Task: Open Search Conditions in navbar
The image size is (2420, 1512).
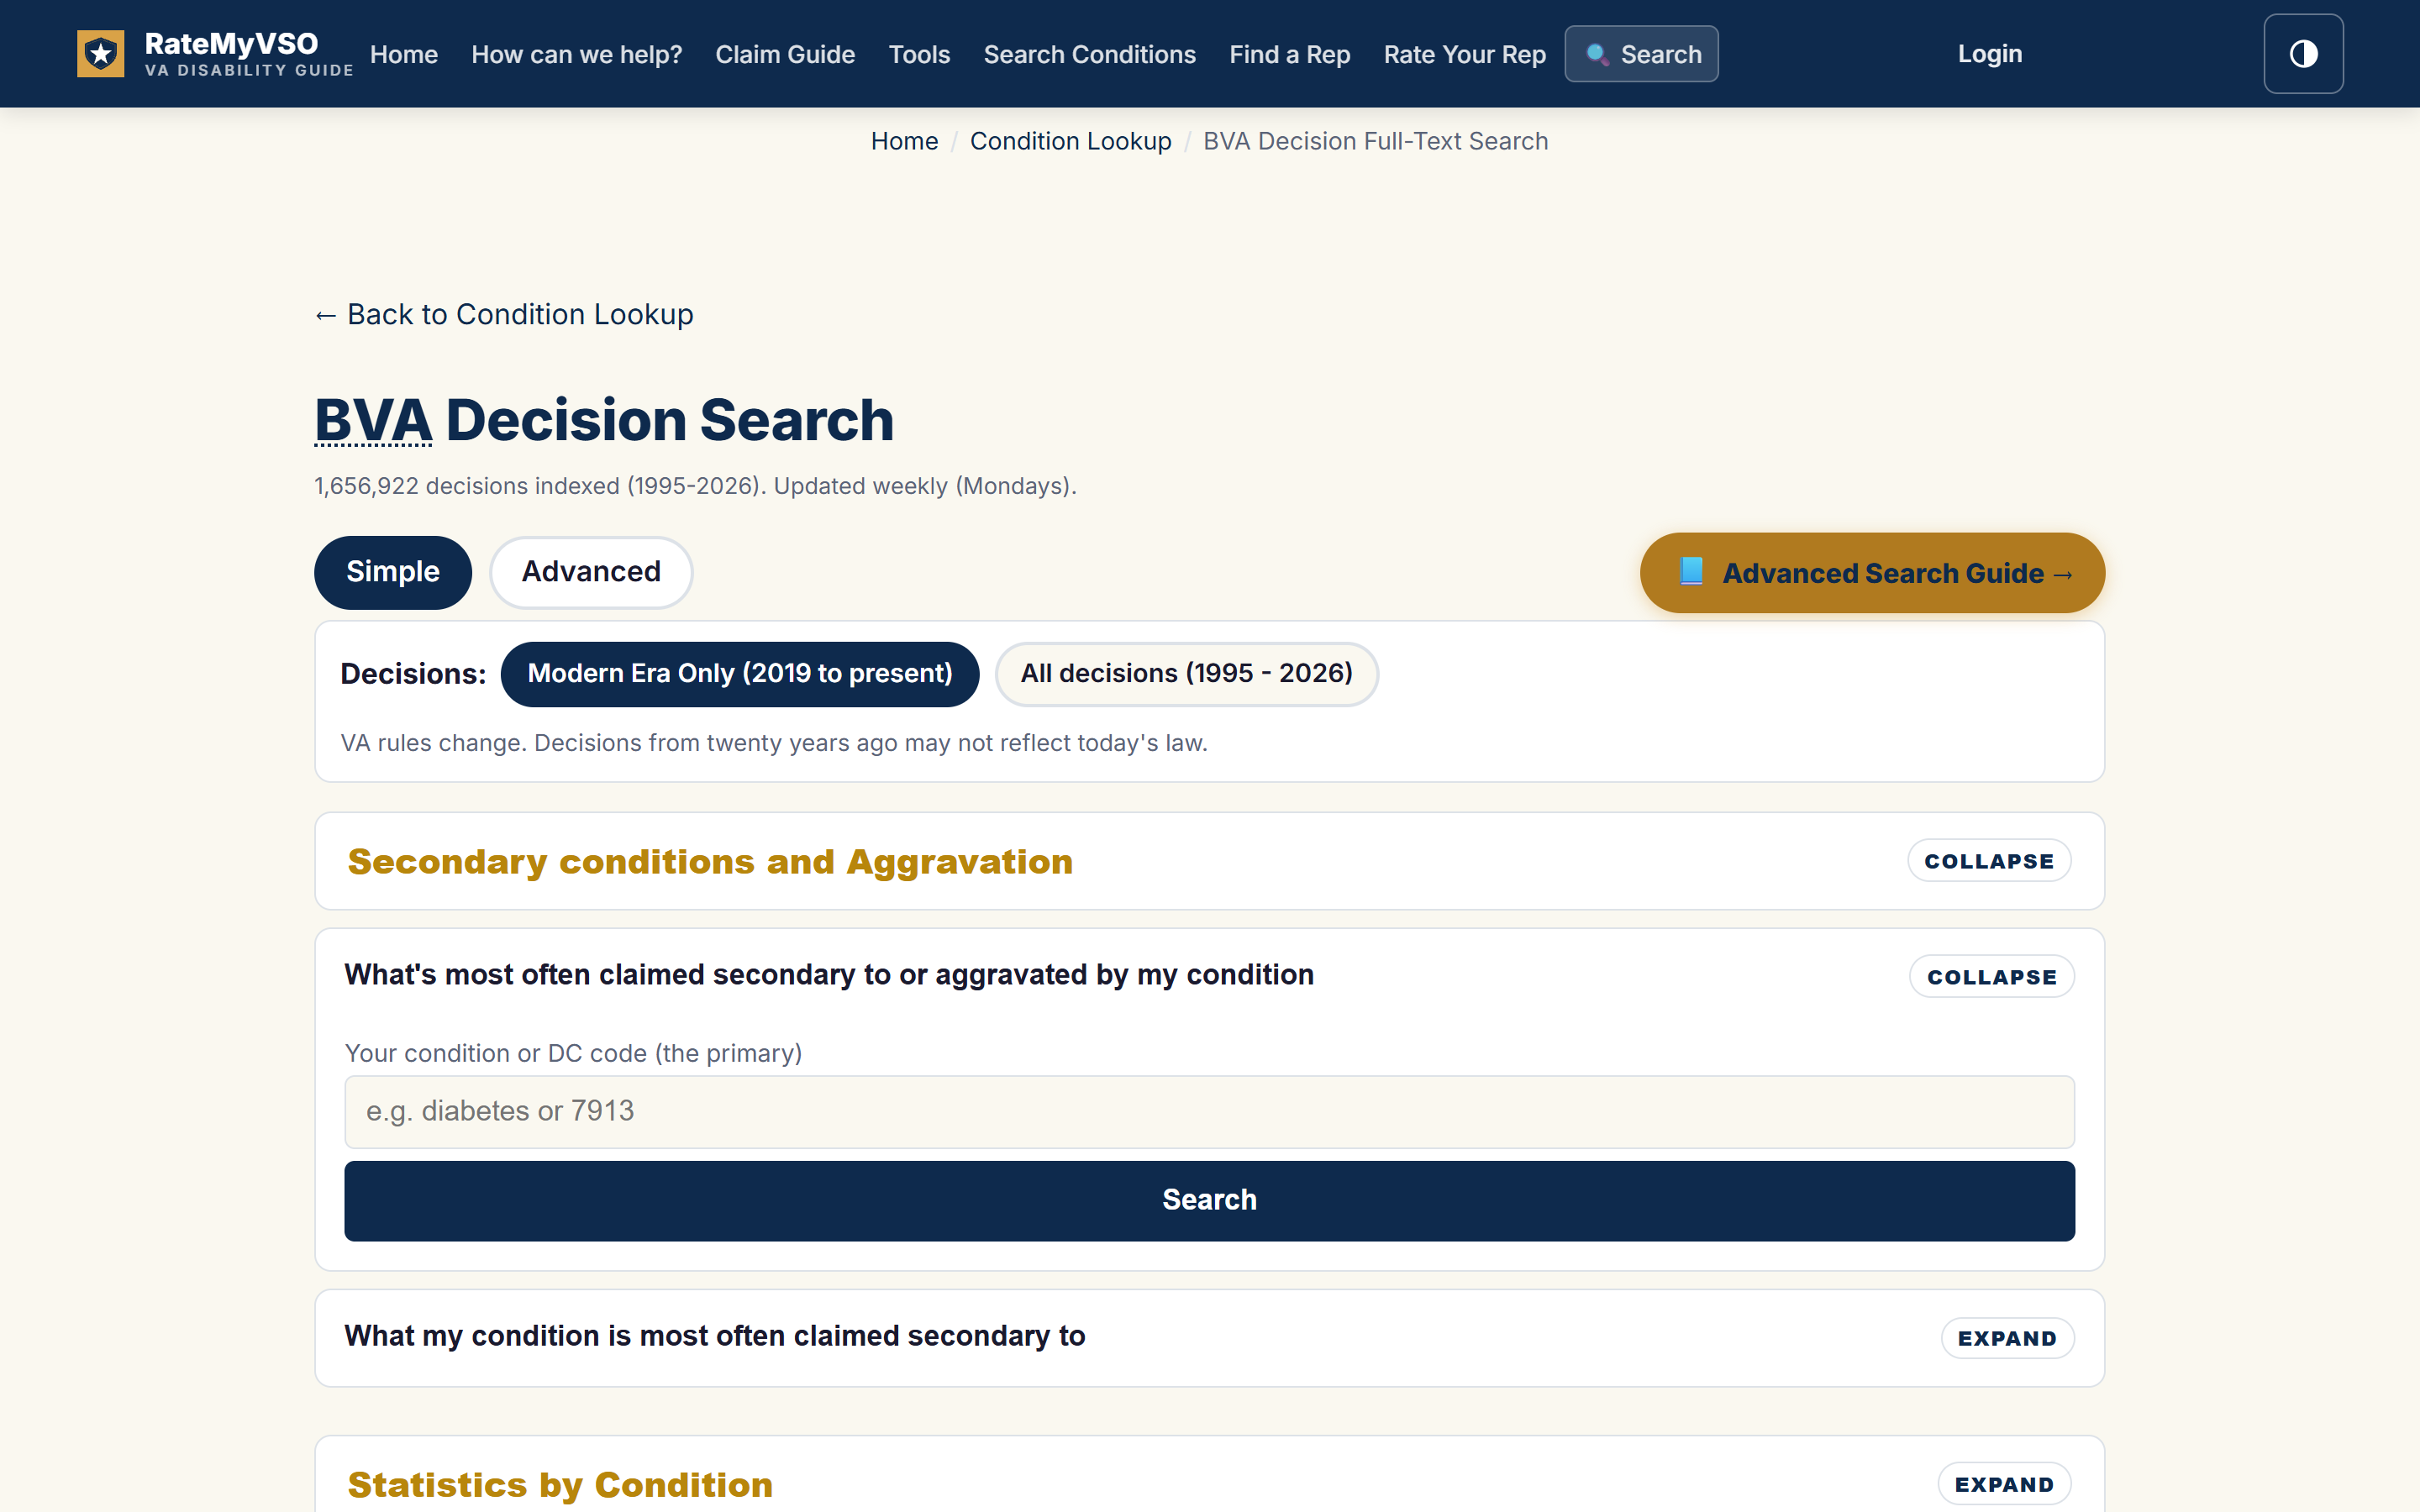Action: (1089, 55)
